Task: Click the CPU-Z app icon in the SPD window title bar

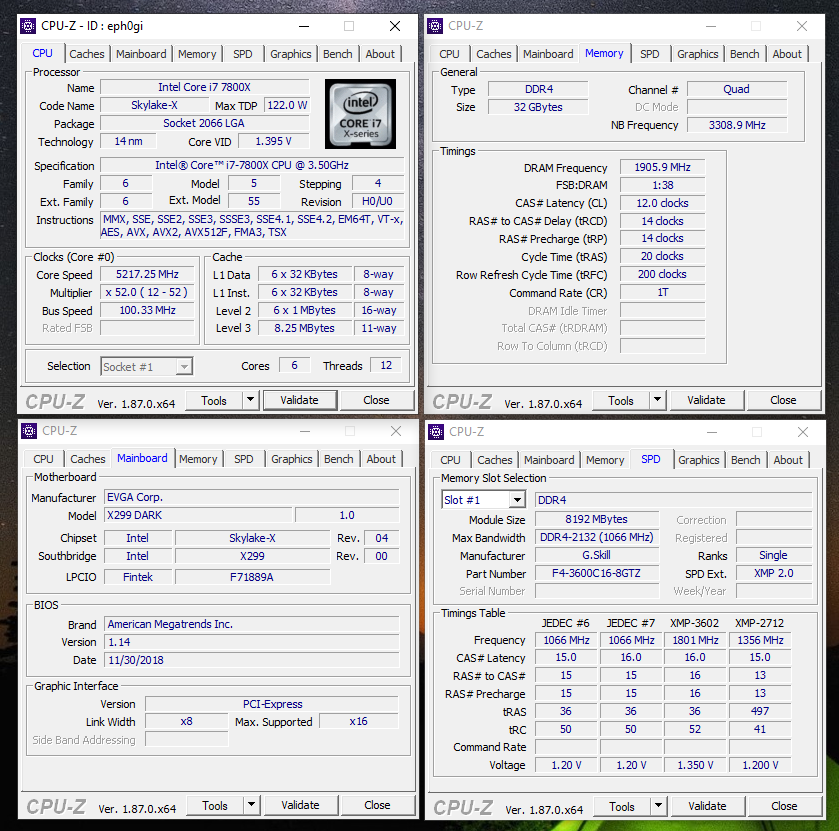Action: click(436, 431)
